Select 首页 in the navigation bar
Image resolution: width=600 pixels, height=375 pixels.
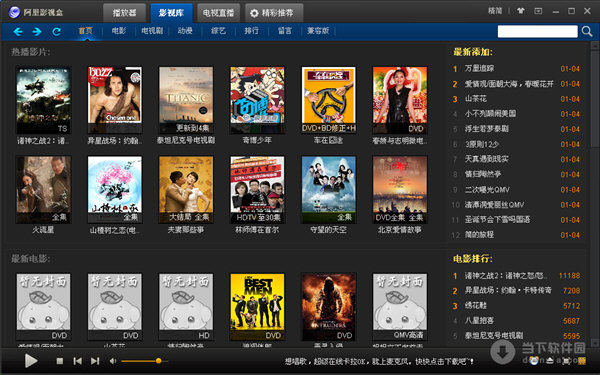[x=85, y=31]
